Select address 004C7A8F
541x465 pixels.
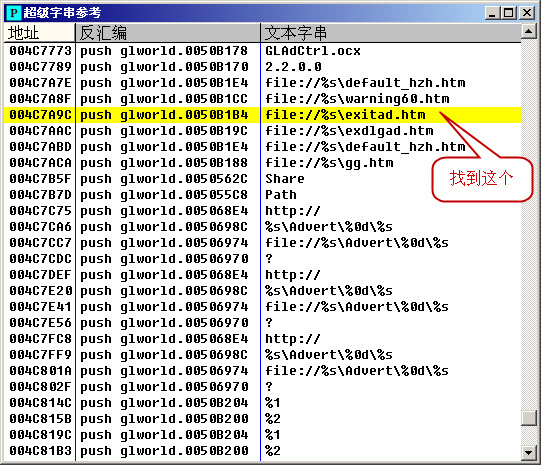point(40,99)
